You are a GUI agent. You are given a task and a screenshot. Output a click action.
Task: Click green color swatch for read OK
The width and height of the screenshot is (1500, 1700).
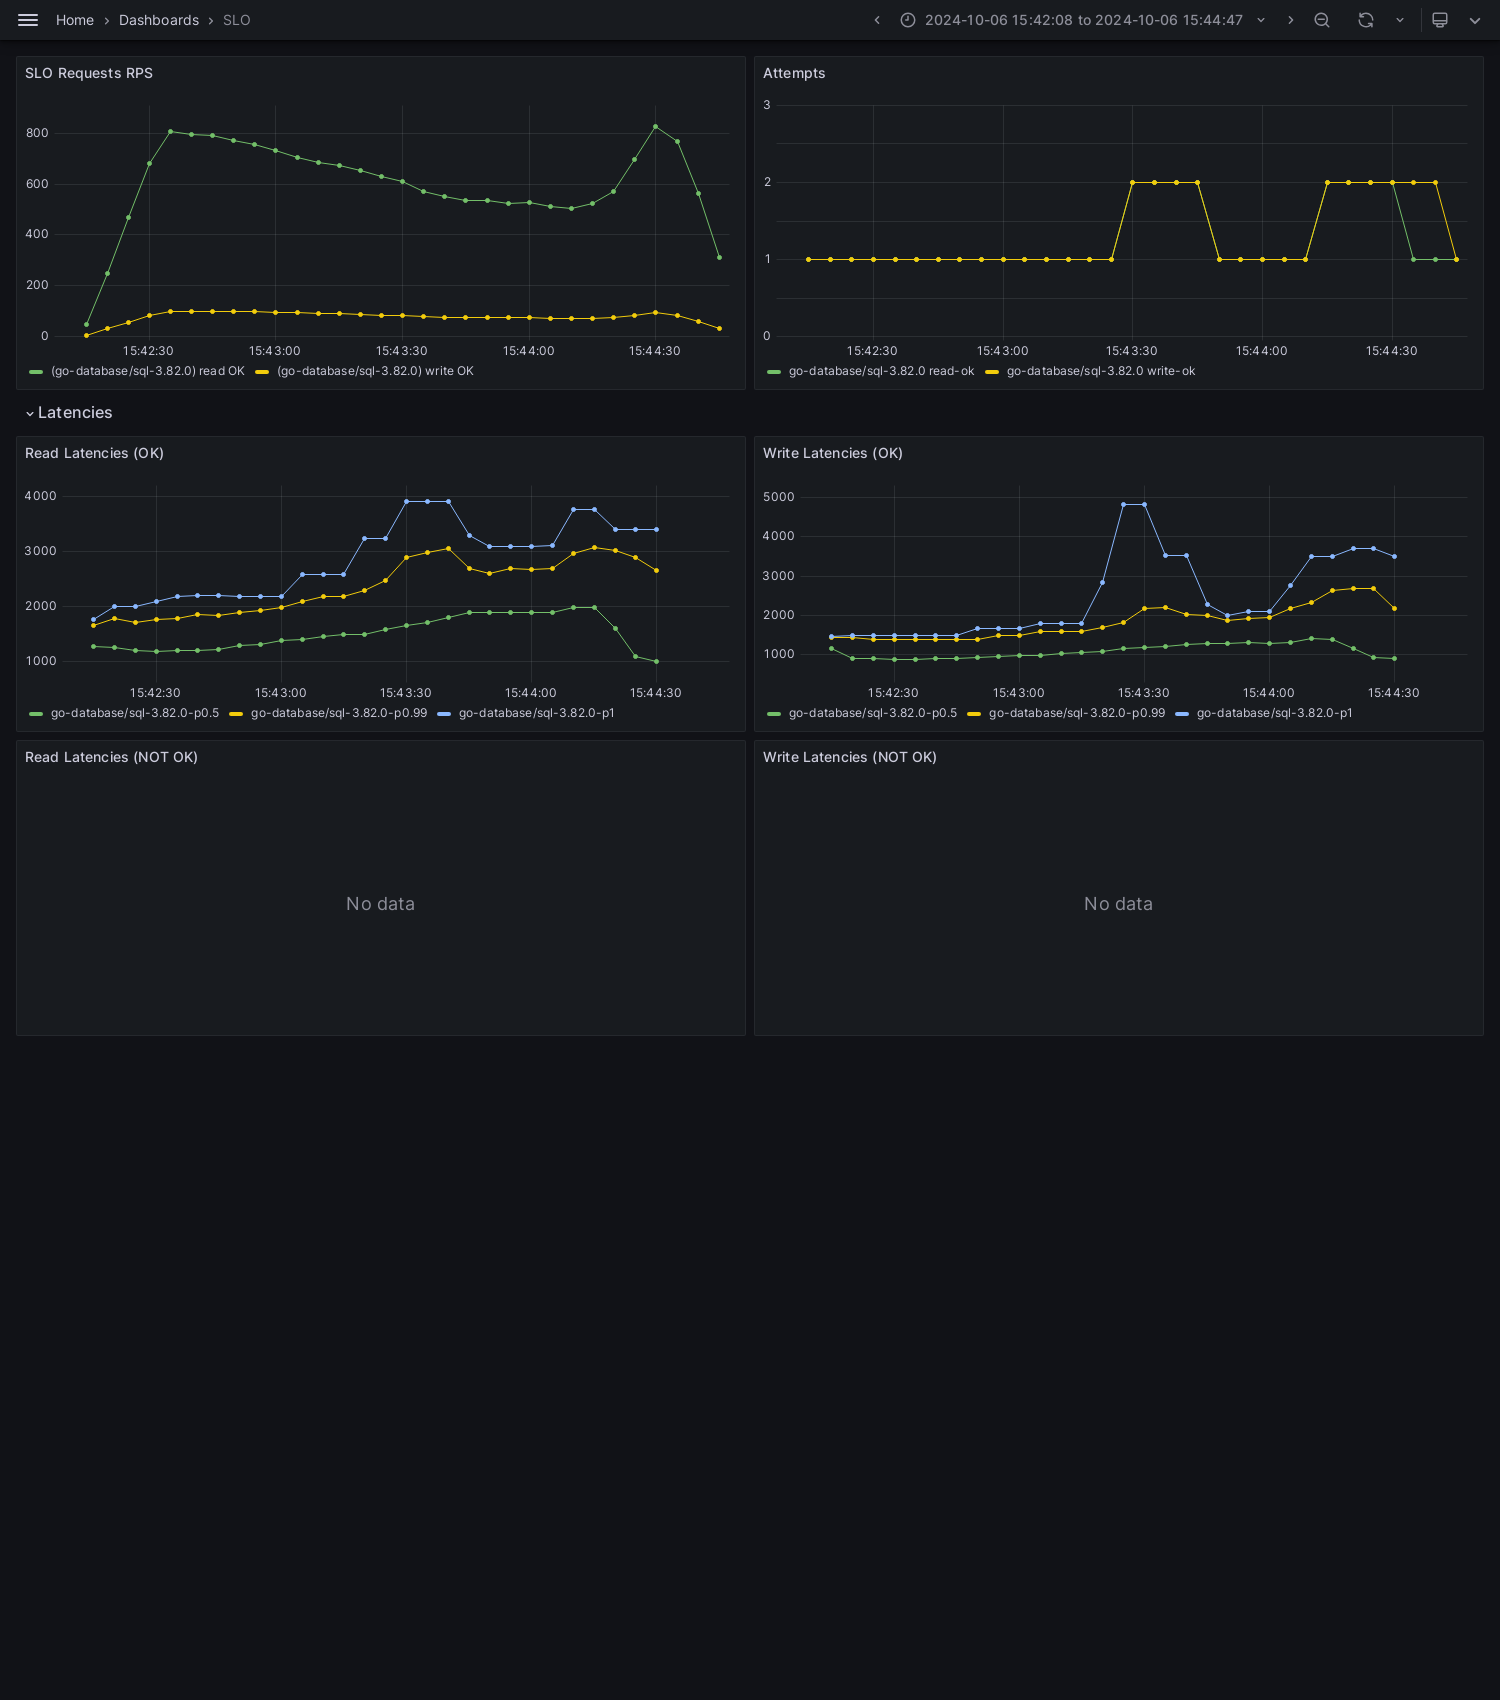point(36,372)
